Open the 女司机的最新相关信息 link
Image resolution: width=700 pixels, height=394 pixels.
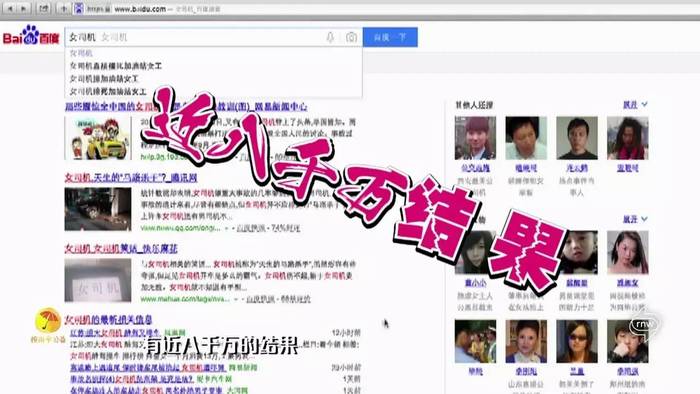click(x=108, y=319)
